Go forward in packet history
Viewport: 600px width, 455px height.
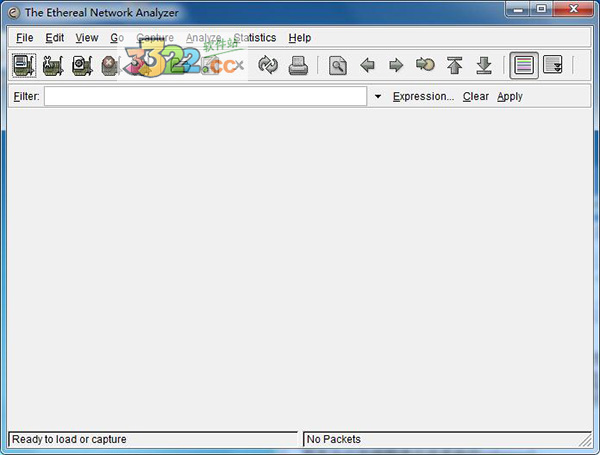coord(396,65)
